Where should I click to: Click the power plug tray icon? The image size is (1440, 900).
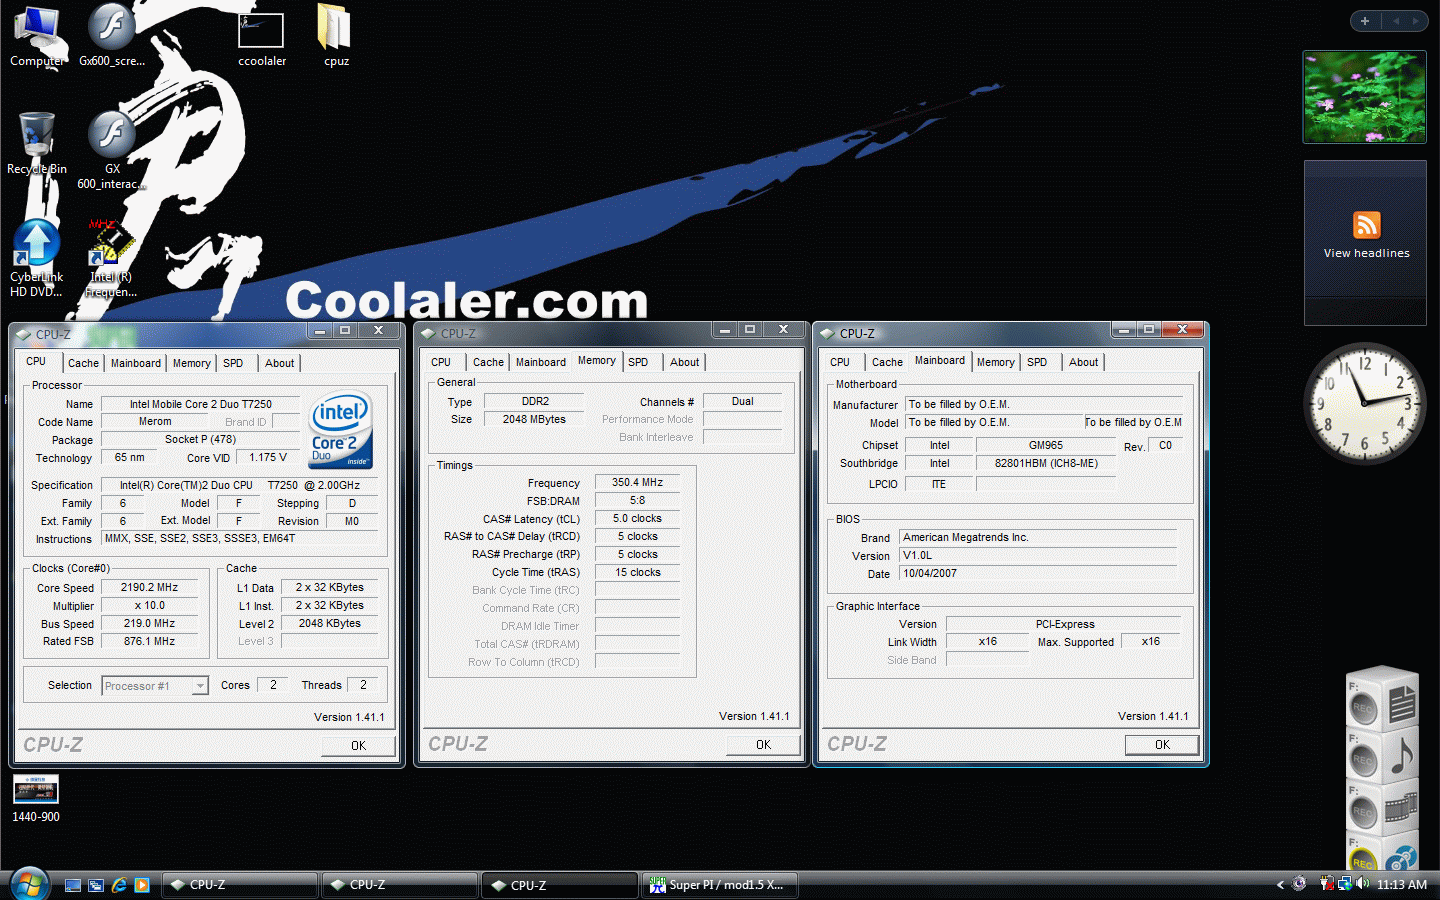tap(1327, 883)
